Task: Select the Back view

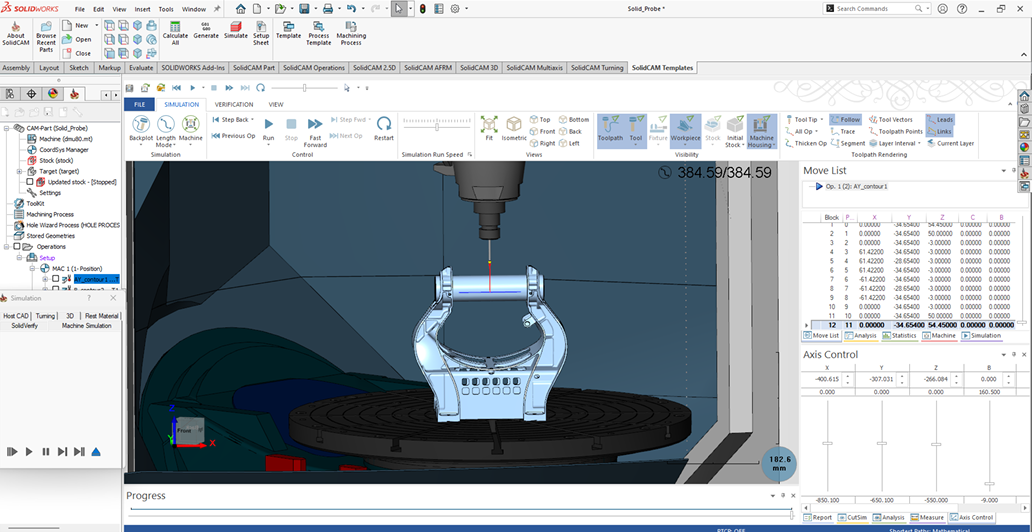Action: (571, 132)
